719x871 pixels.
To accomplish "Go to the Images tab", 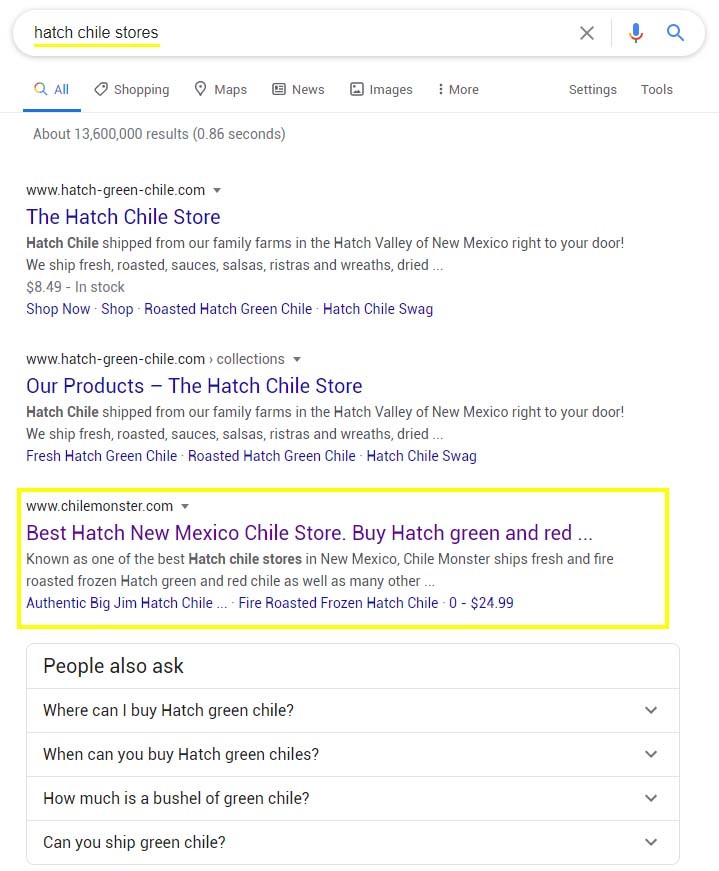I will tap(381, 89).
